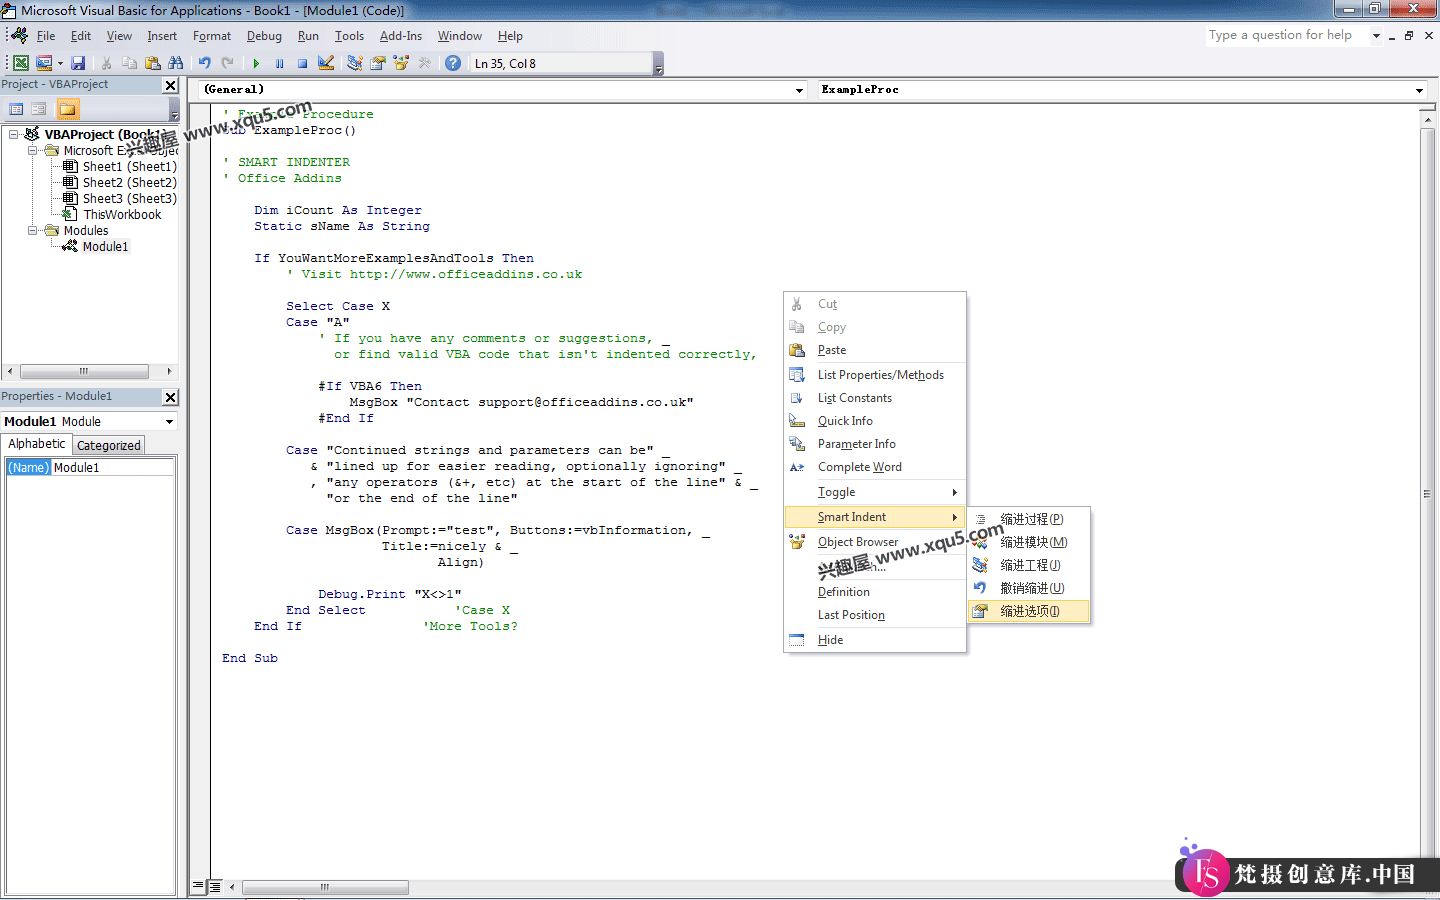The width and height of the screenshot is (1440, 900).
Task: Click the Redo arrow in toolbar
Action: 228,63
